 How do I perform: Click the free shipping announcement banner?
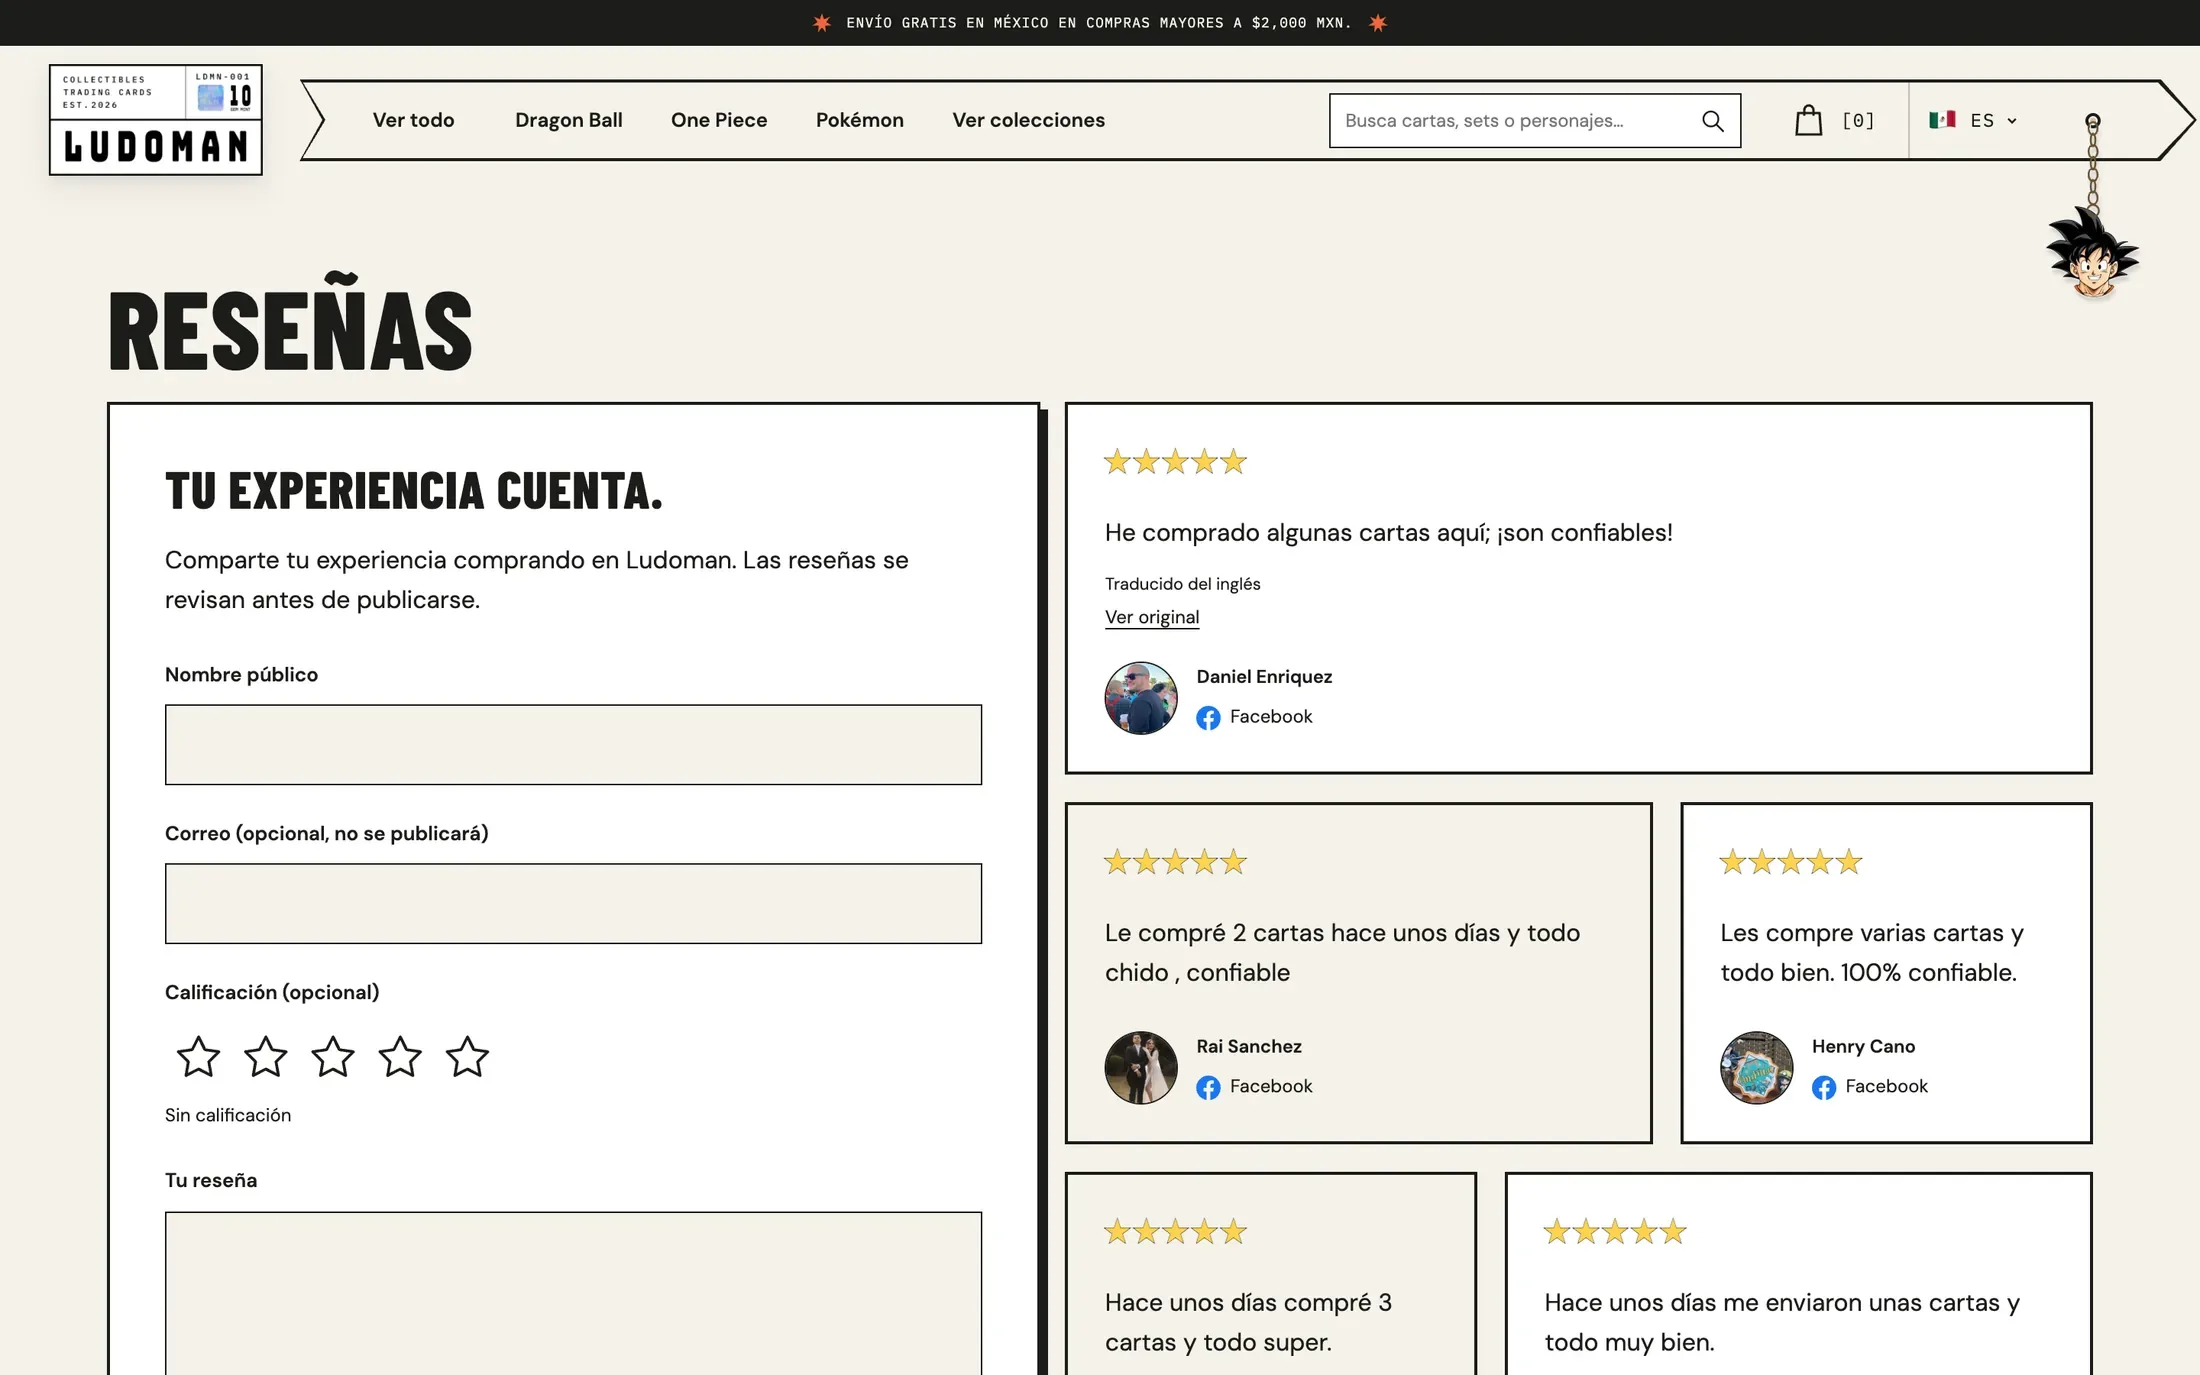1099,22
